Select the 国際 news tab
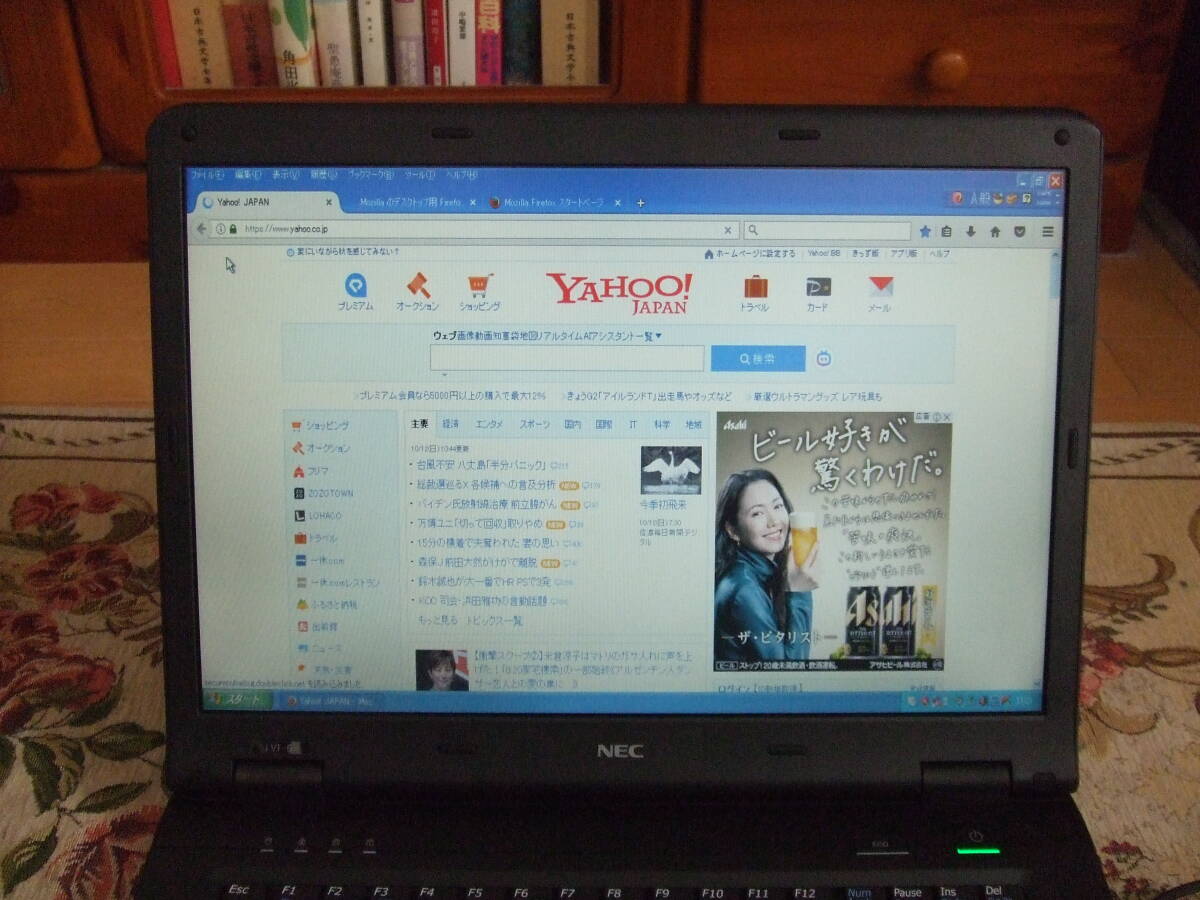1200x900 pixels. [x=604, y=424]
